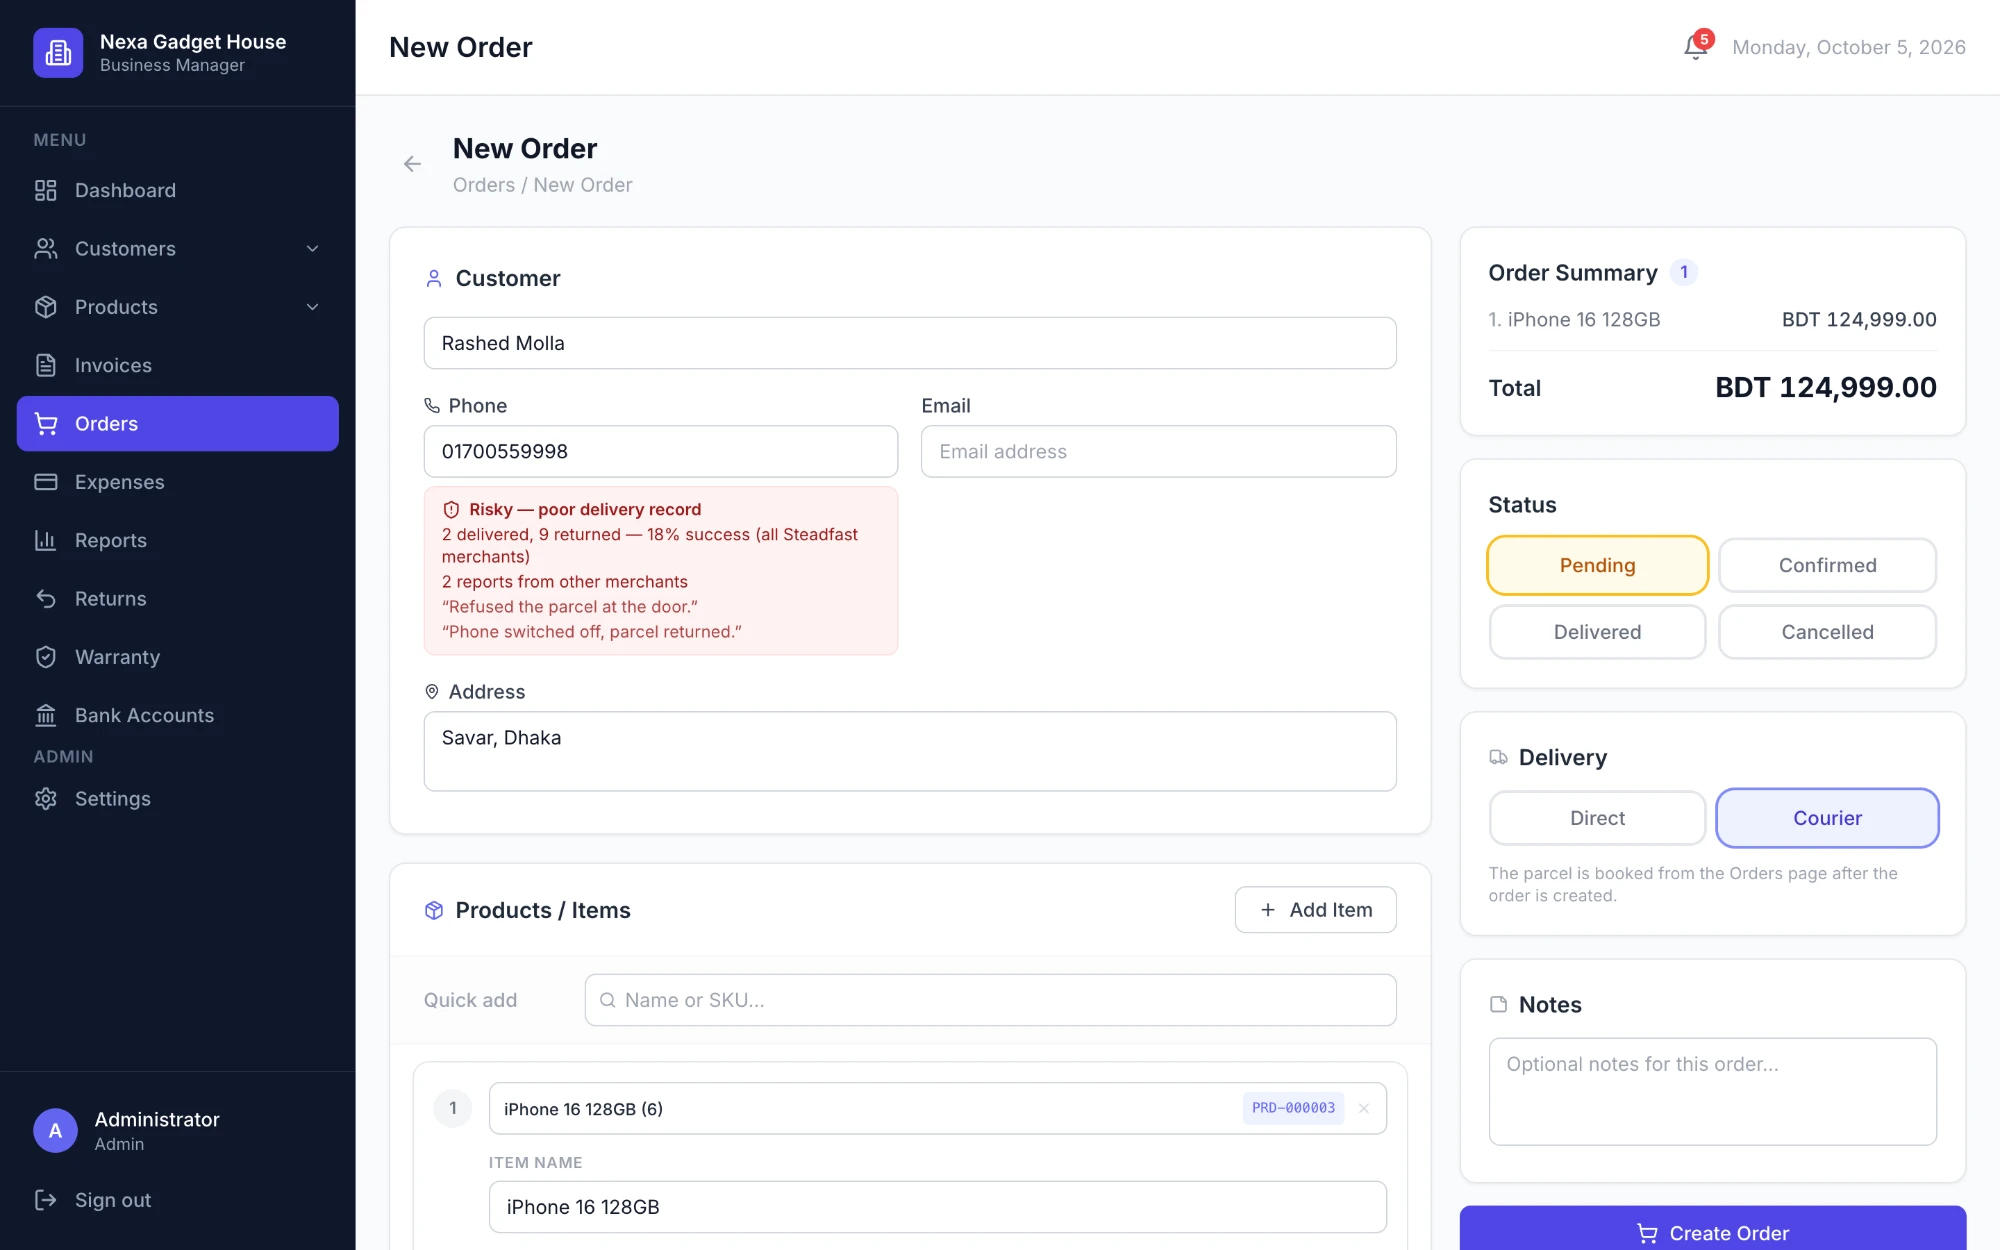Viewport: 2000px width, 1250px height.
Task: Expand the Products submenu chevron
Action: 313,307
